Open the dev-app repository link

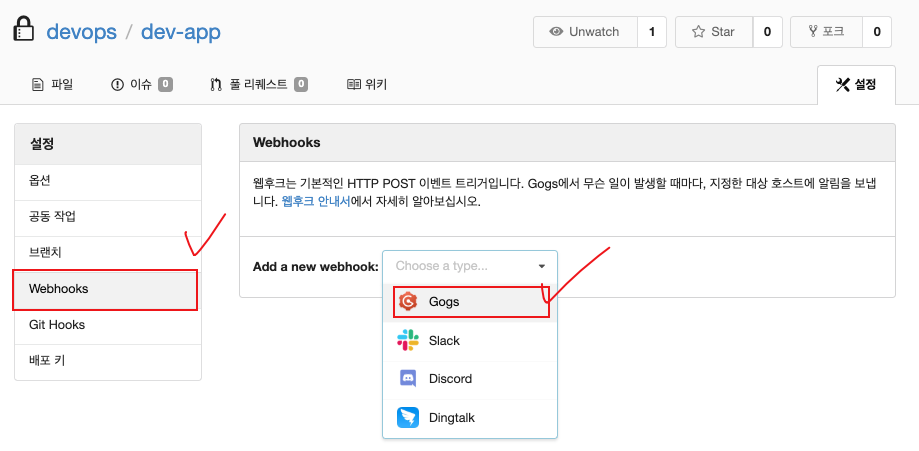click(x=181, y=32)
